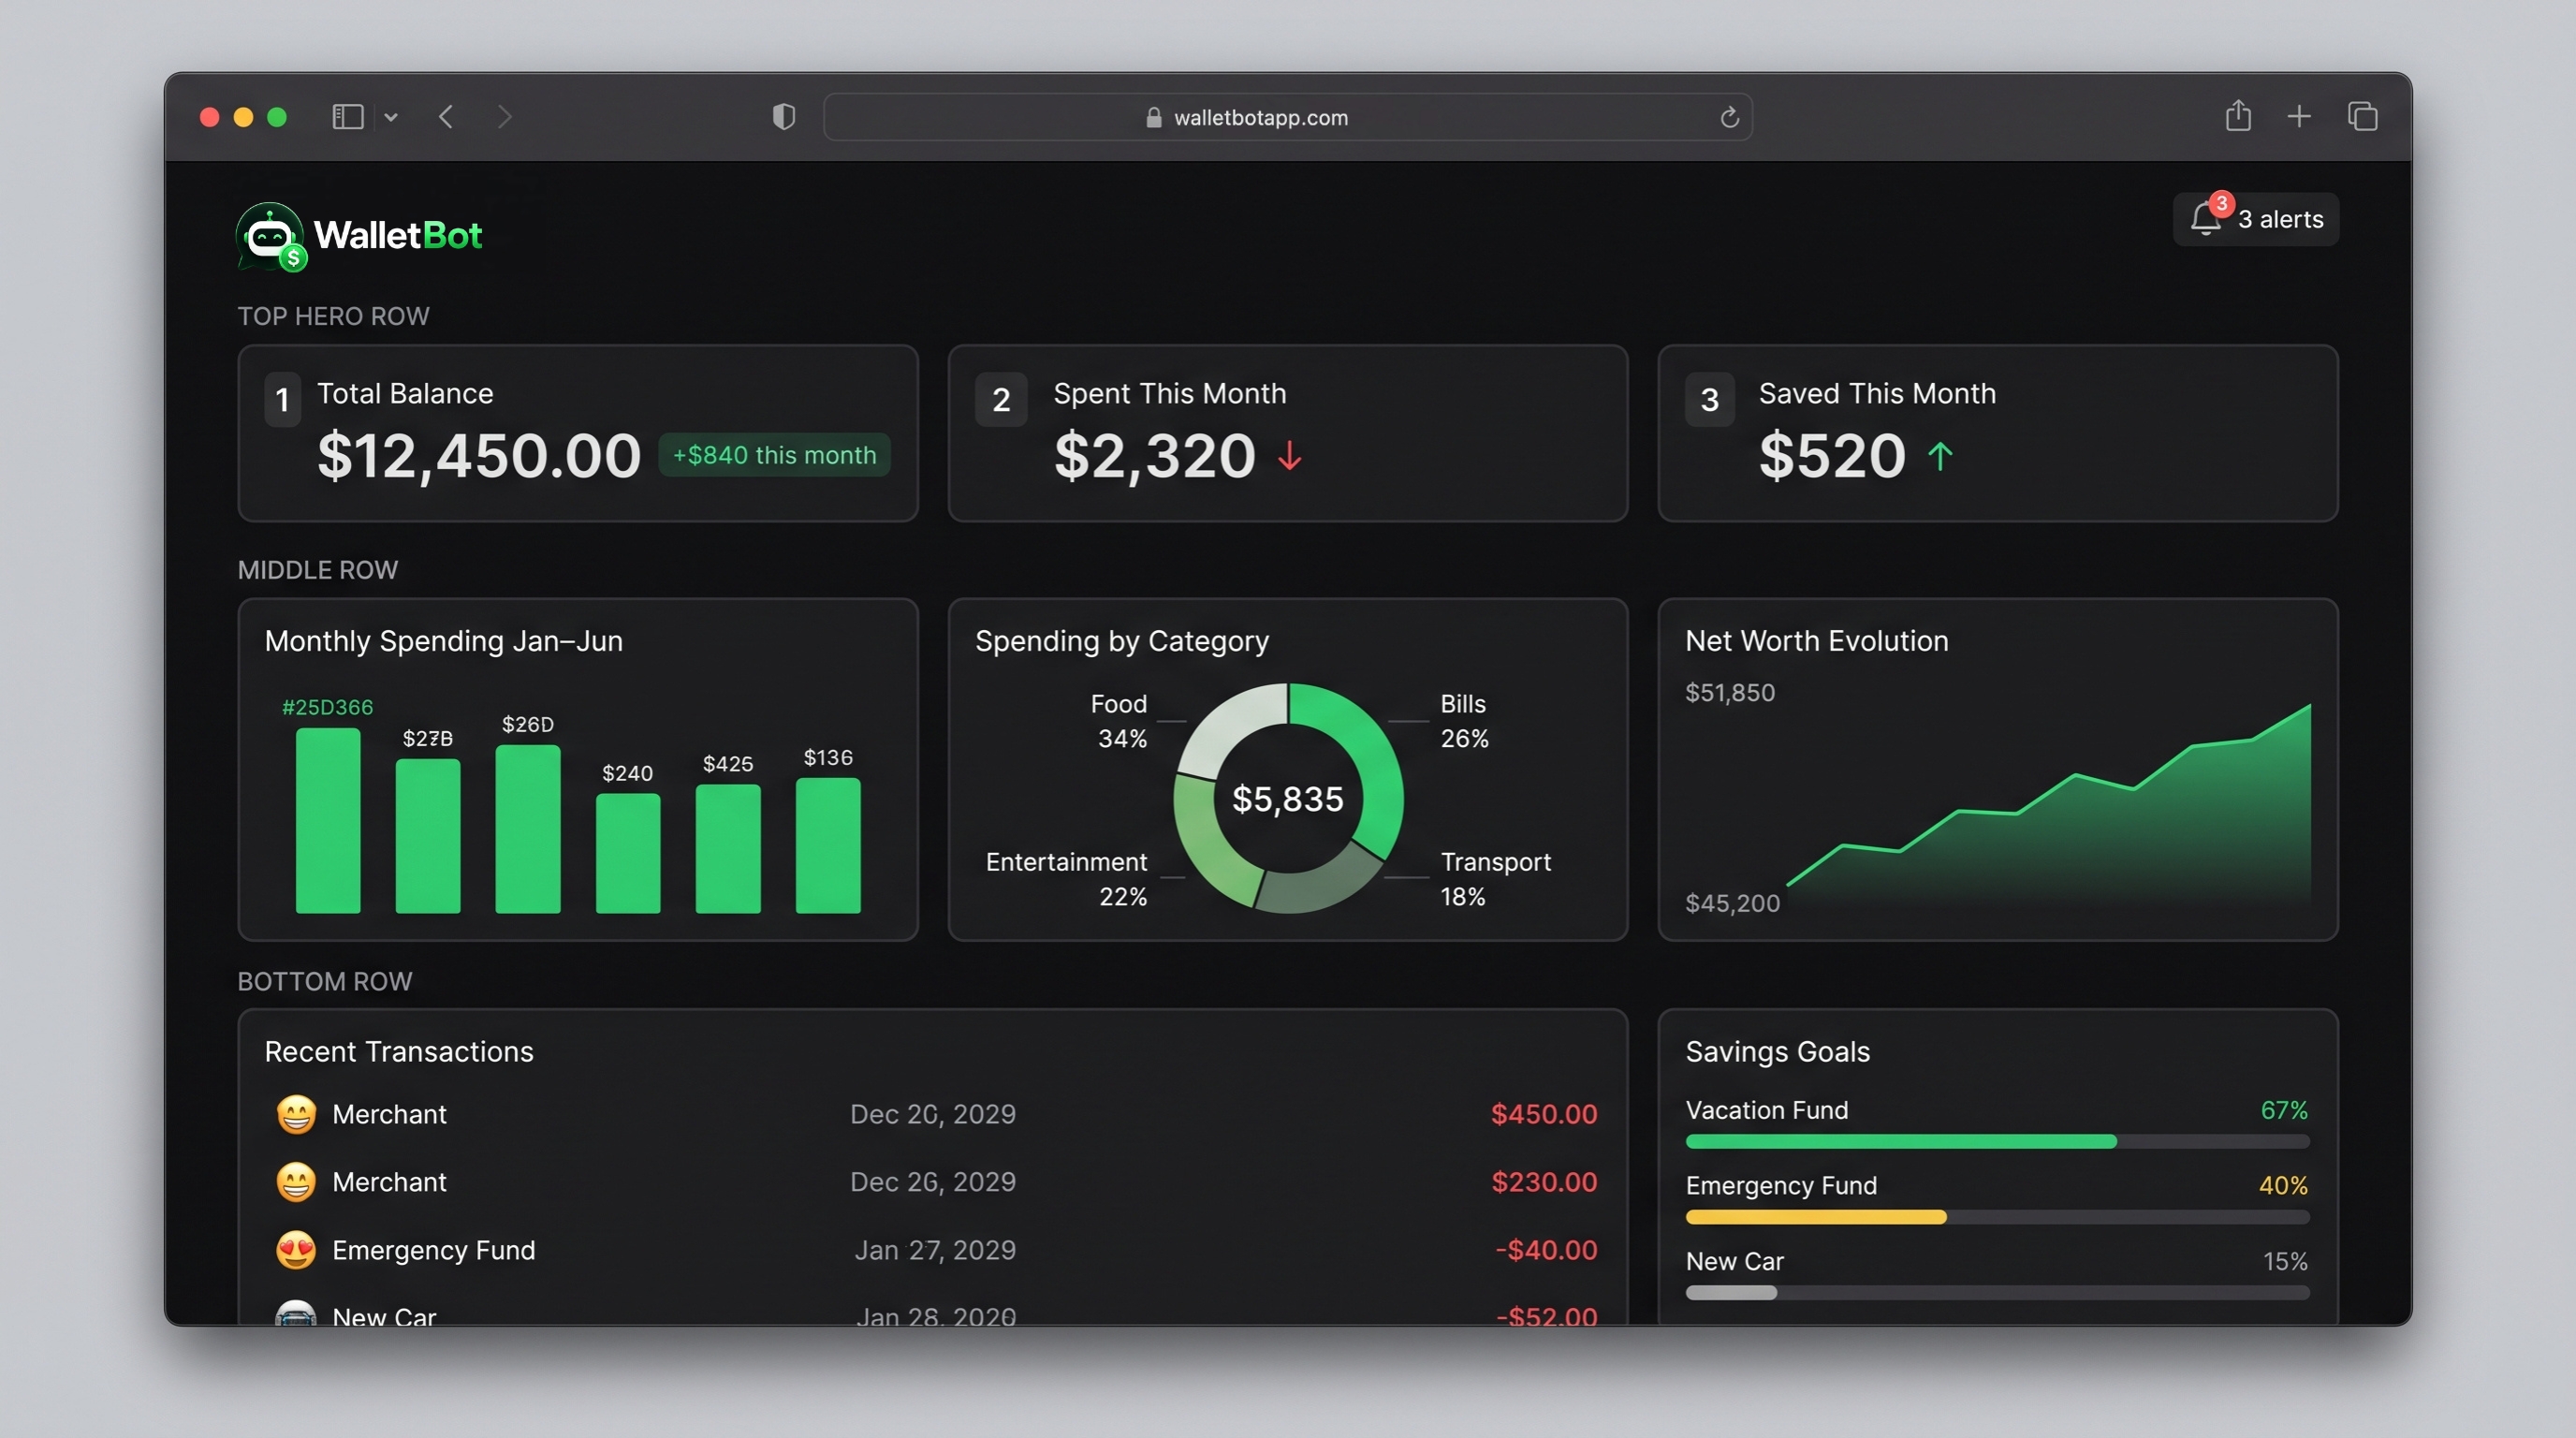Click the New Car progress bar
The height and width of the screenshot is (1438, 2576).
click(x=1997, y=1293)
